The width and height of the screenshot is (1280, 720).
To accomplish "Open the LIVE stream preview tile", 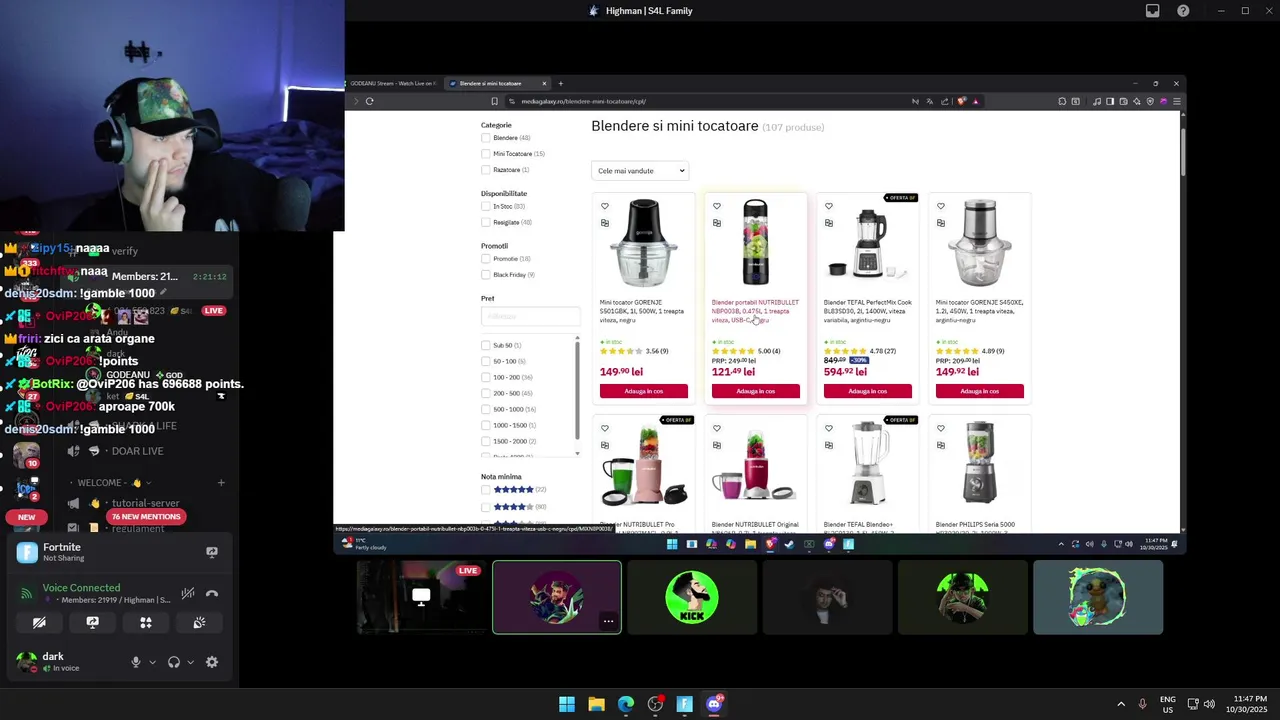I will click(x=421, y=597).
